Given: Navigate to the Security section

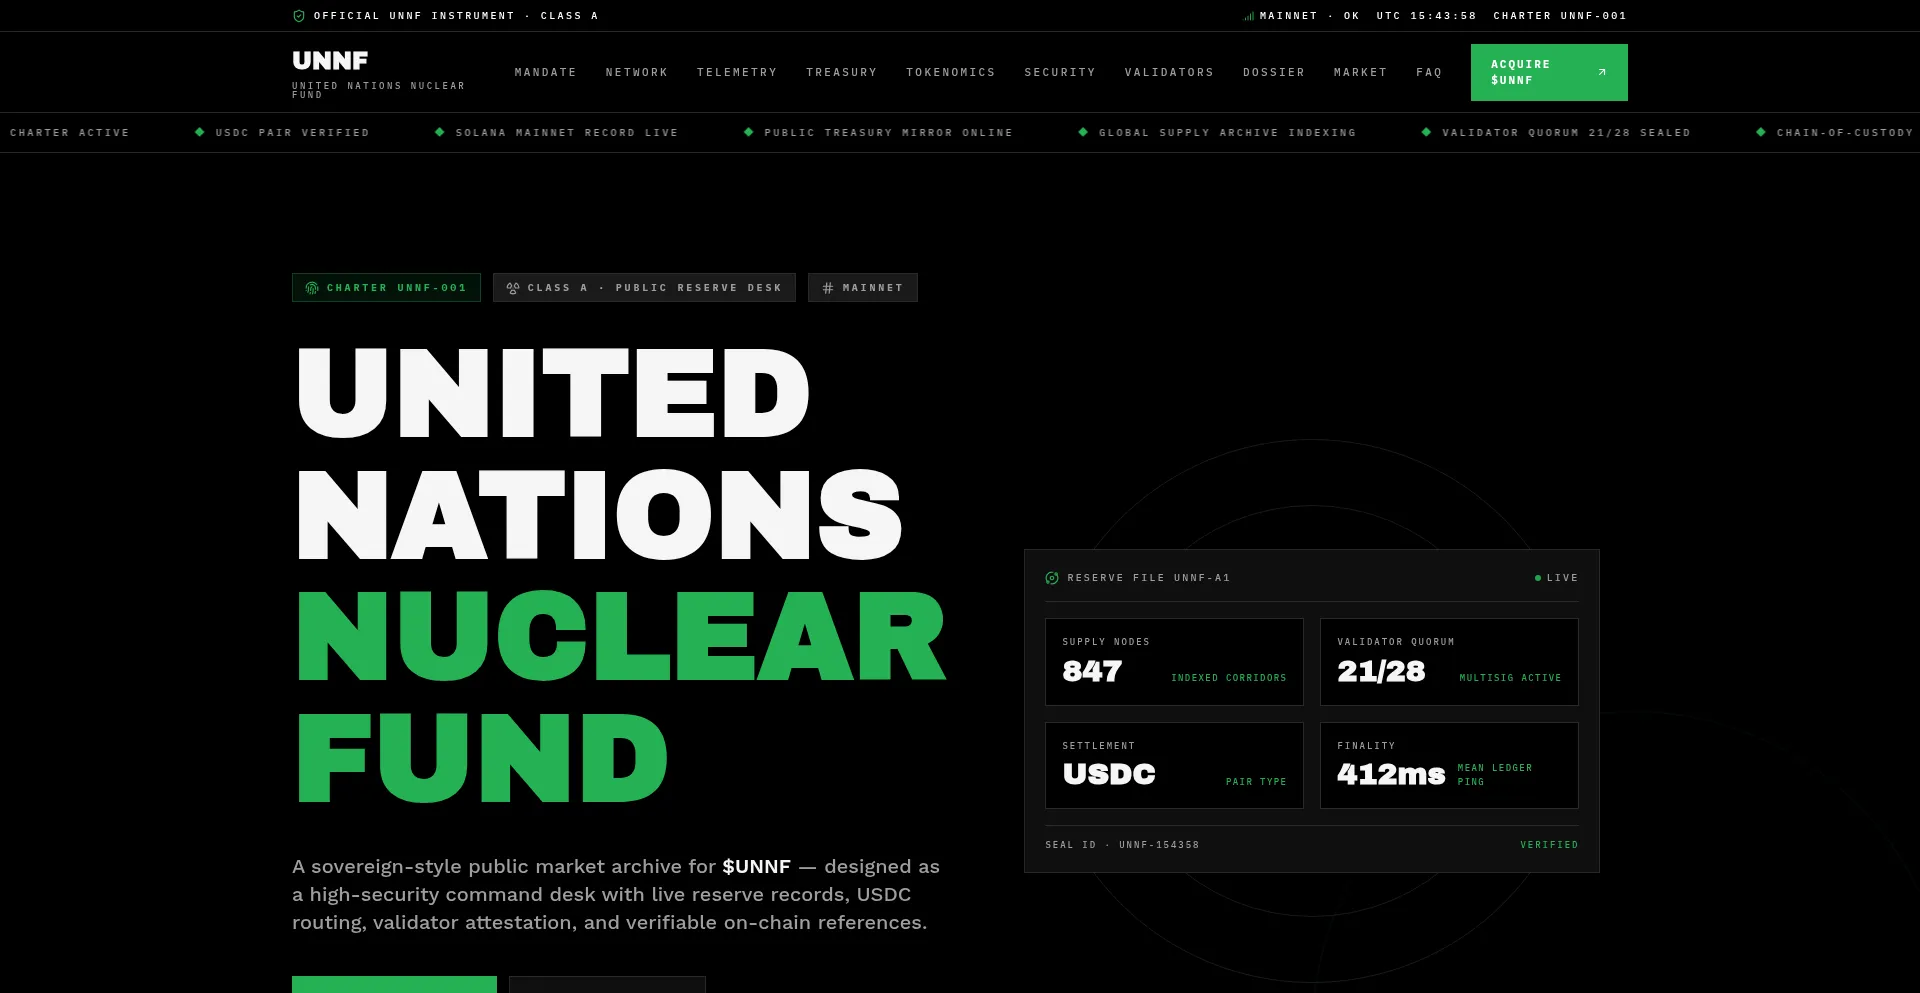Looking at the screenshot, I should [1060, 73].
